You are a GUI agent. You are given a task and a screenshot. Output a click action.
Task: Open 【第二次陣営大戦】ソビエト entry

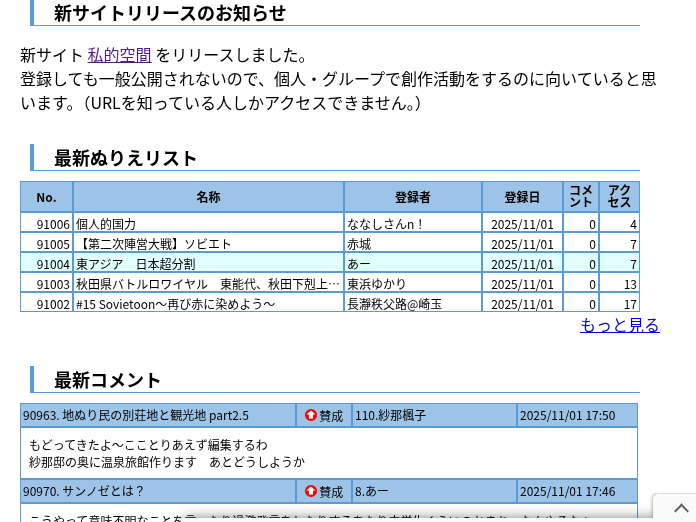(153, 244)
